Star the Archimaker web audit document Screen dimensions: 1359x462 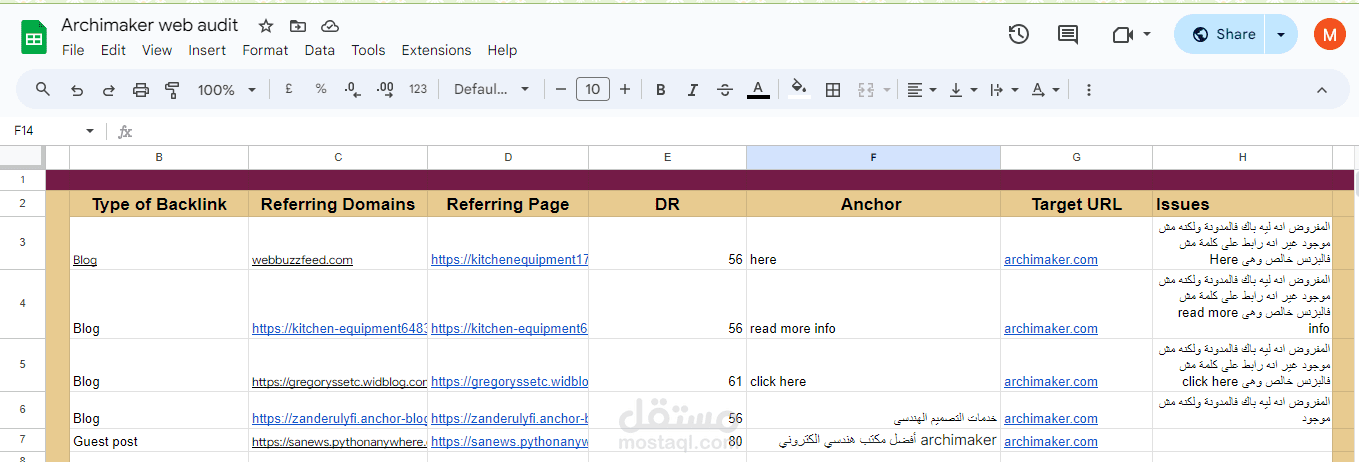(266, 26)
